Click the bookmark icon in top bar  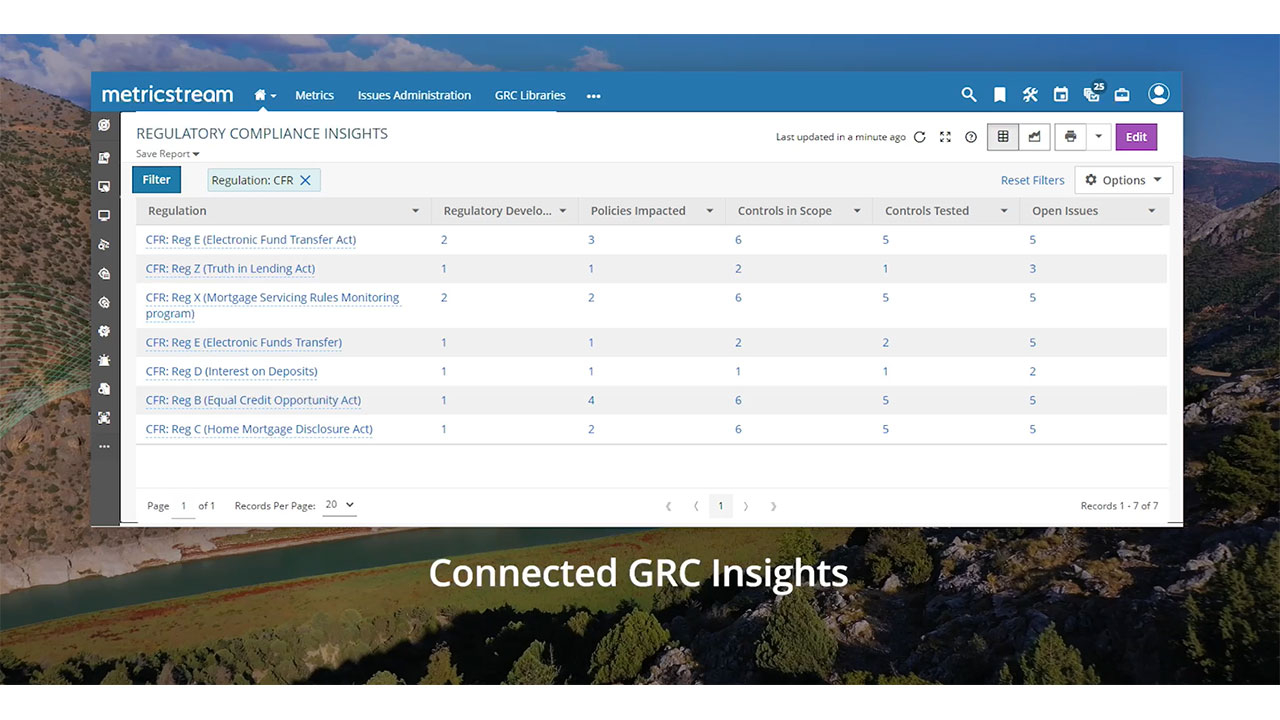[999, 95]
